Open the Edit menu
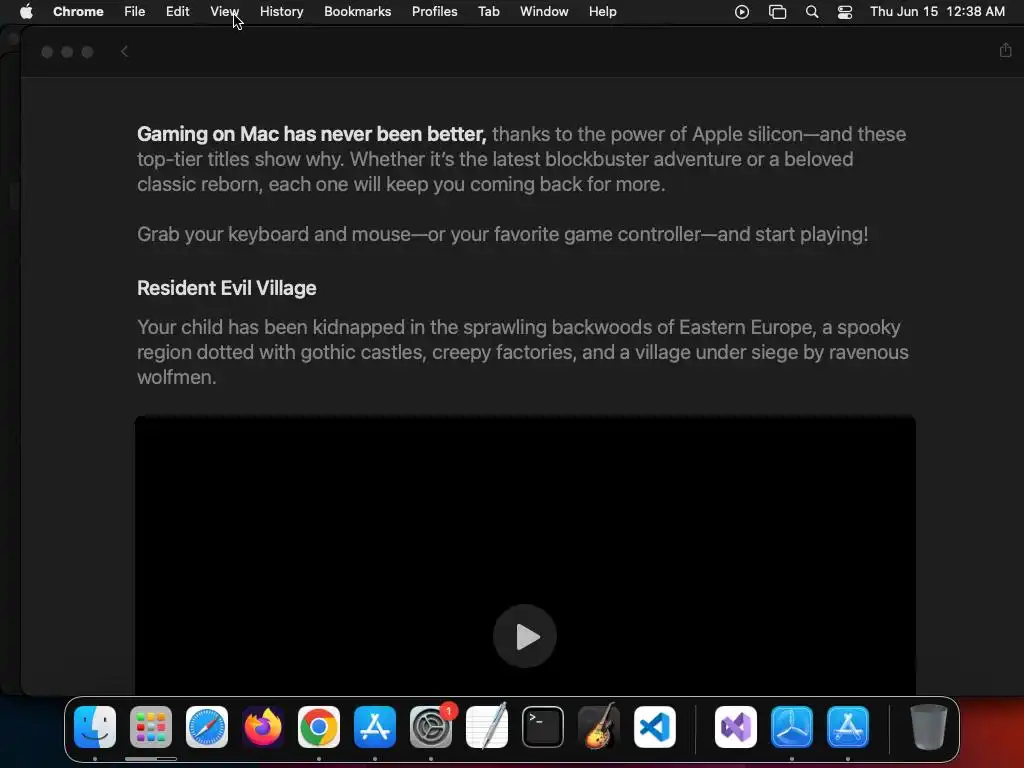This screenshot has height=768, width=1024. pyautogui.click(x=178, y=11)
